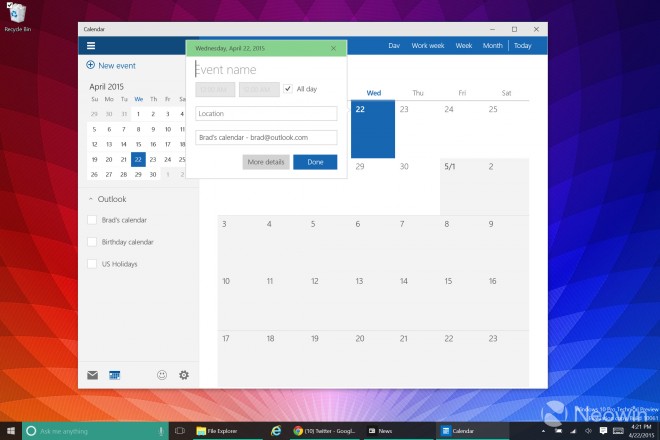This screenshot has height=440, width=660.
Task: Uncheck the All day checkbox
Action: click(x=288, y=89)
